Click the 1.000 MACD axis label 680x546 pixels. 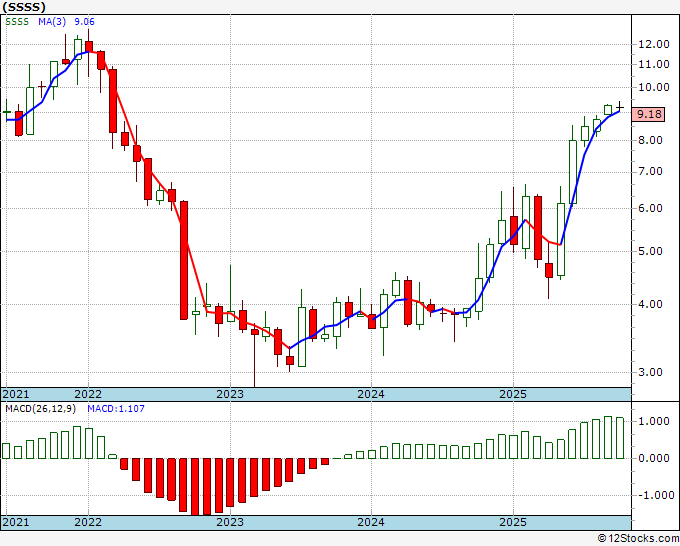tap(654, 422)
